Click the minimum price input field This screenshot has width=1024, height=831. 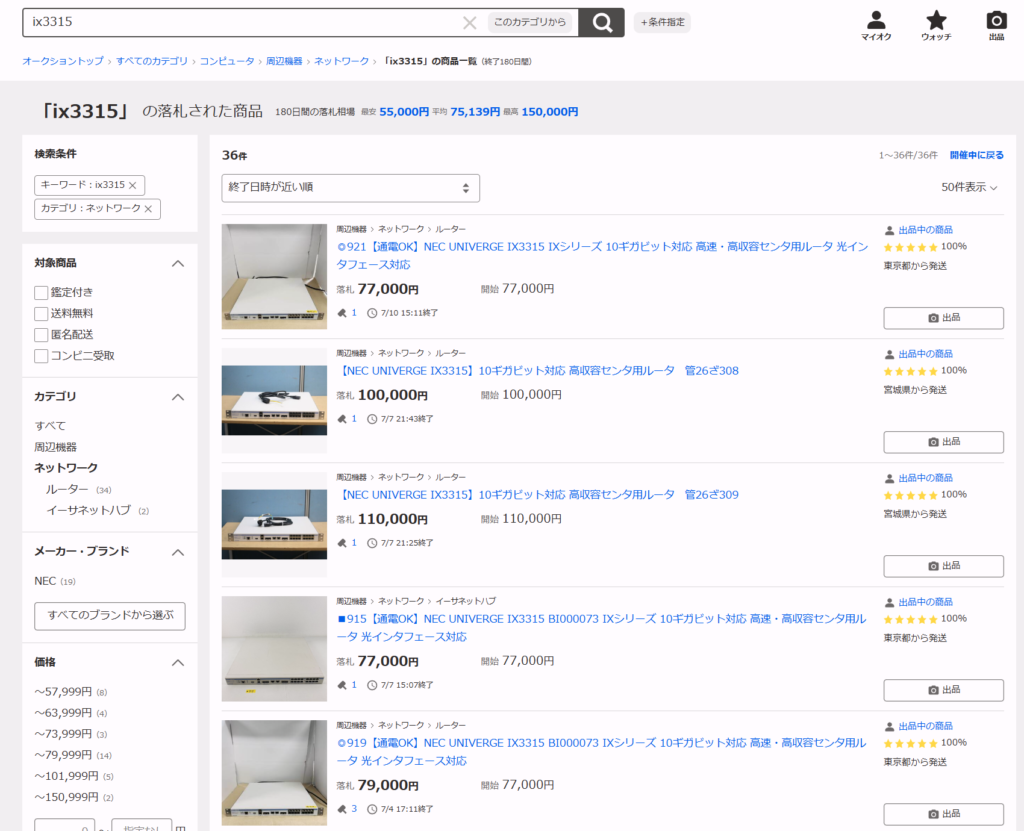[x=65, y=825]
